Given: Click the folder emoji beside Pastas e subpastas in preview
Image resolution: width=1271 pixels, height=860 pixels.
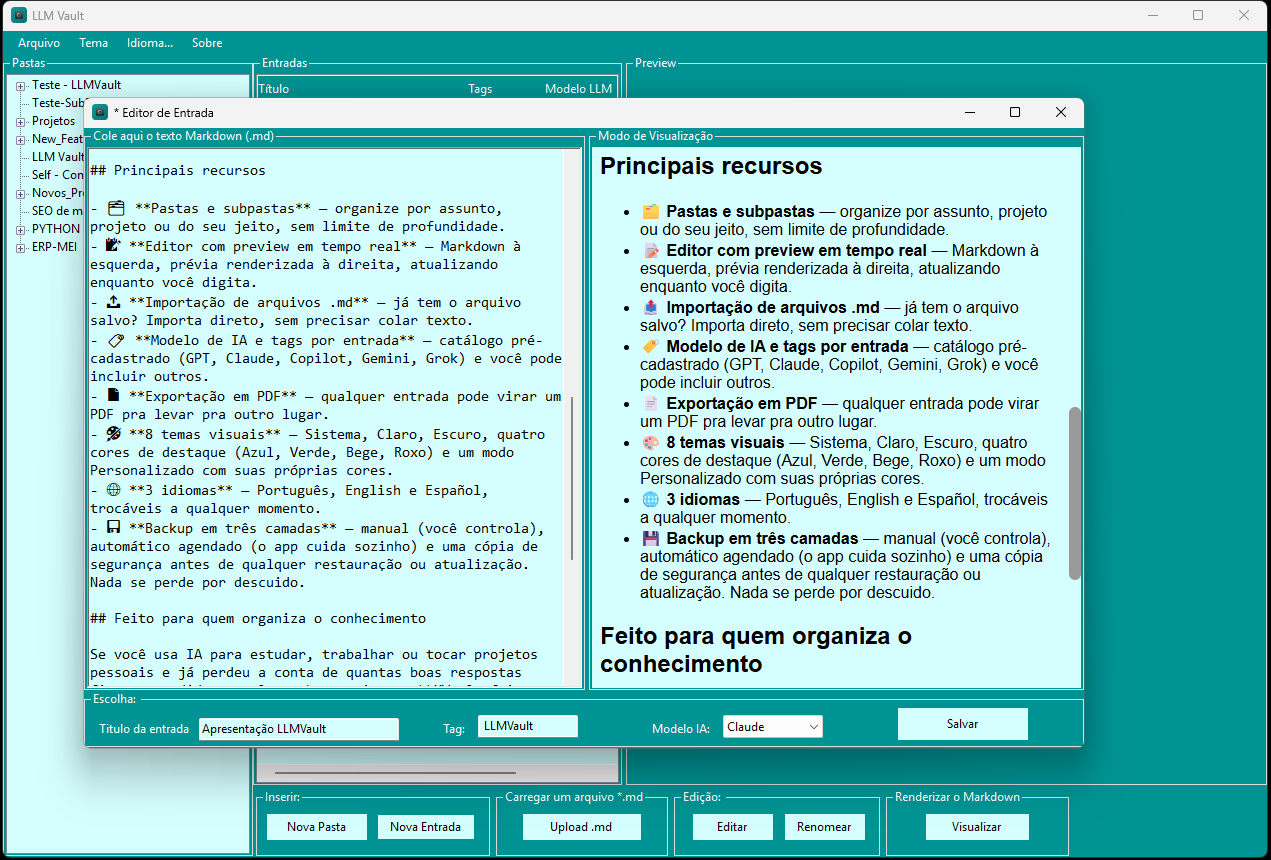Looking at the screenshot, I should coord(650,212).
